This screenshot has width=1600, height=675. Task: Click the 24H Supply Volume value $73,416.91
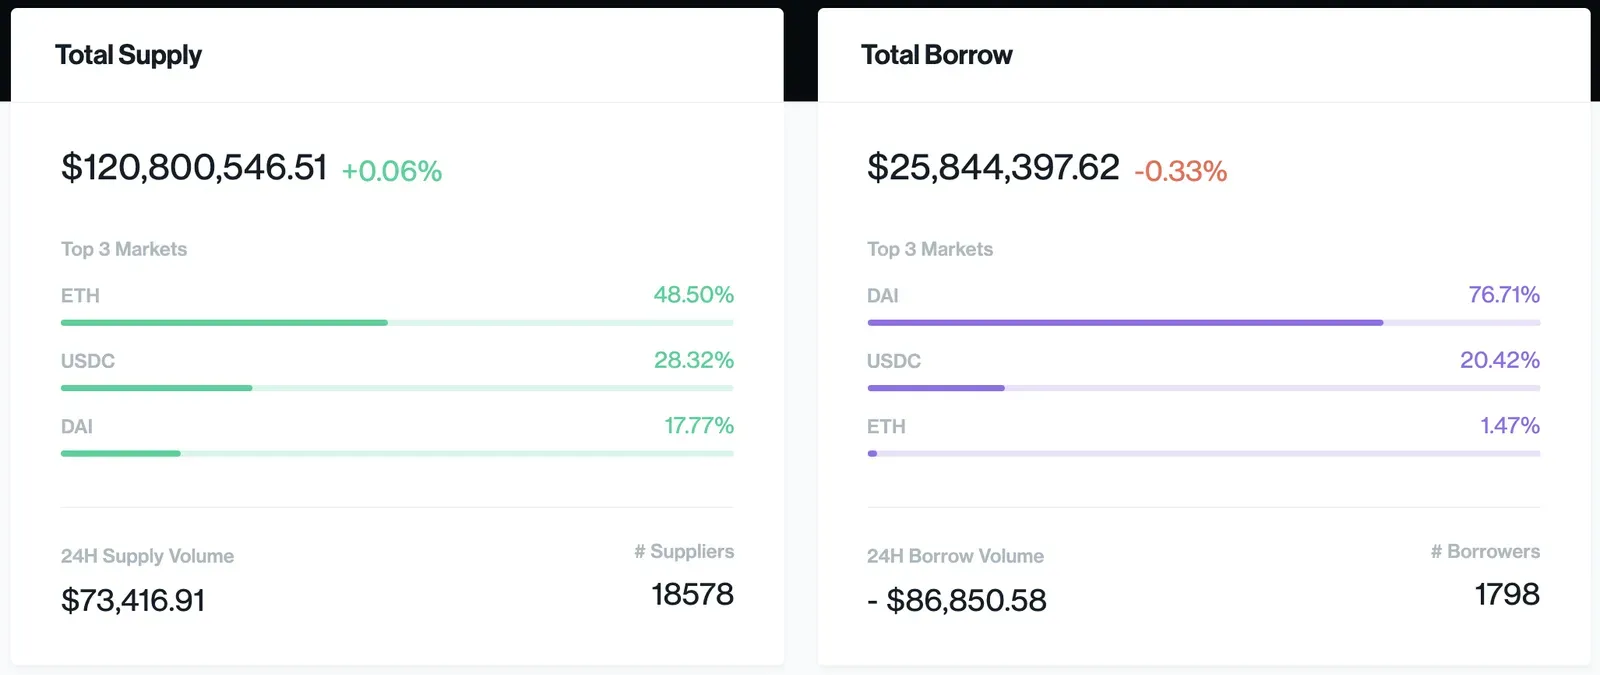(133, 600)
